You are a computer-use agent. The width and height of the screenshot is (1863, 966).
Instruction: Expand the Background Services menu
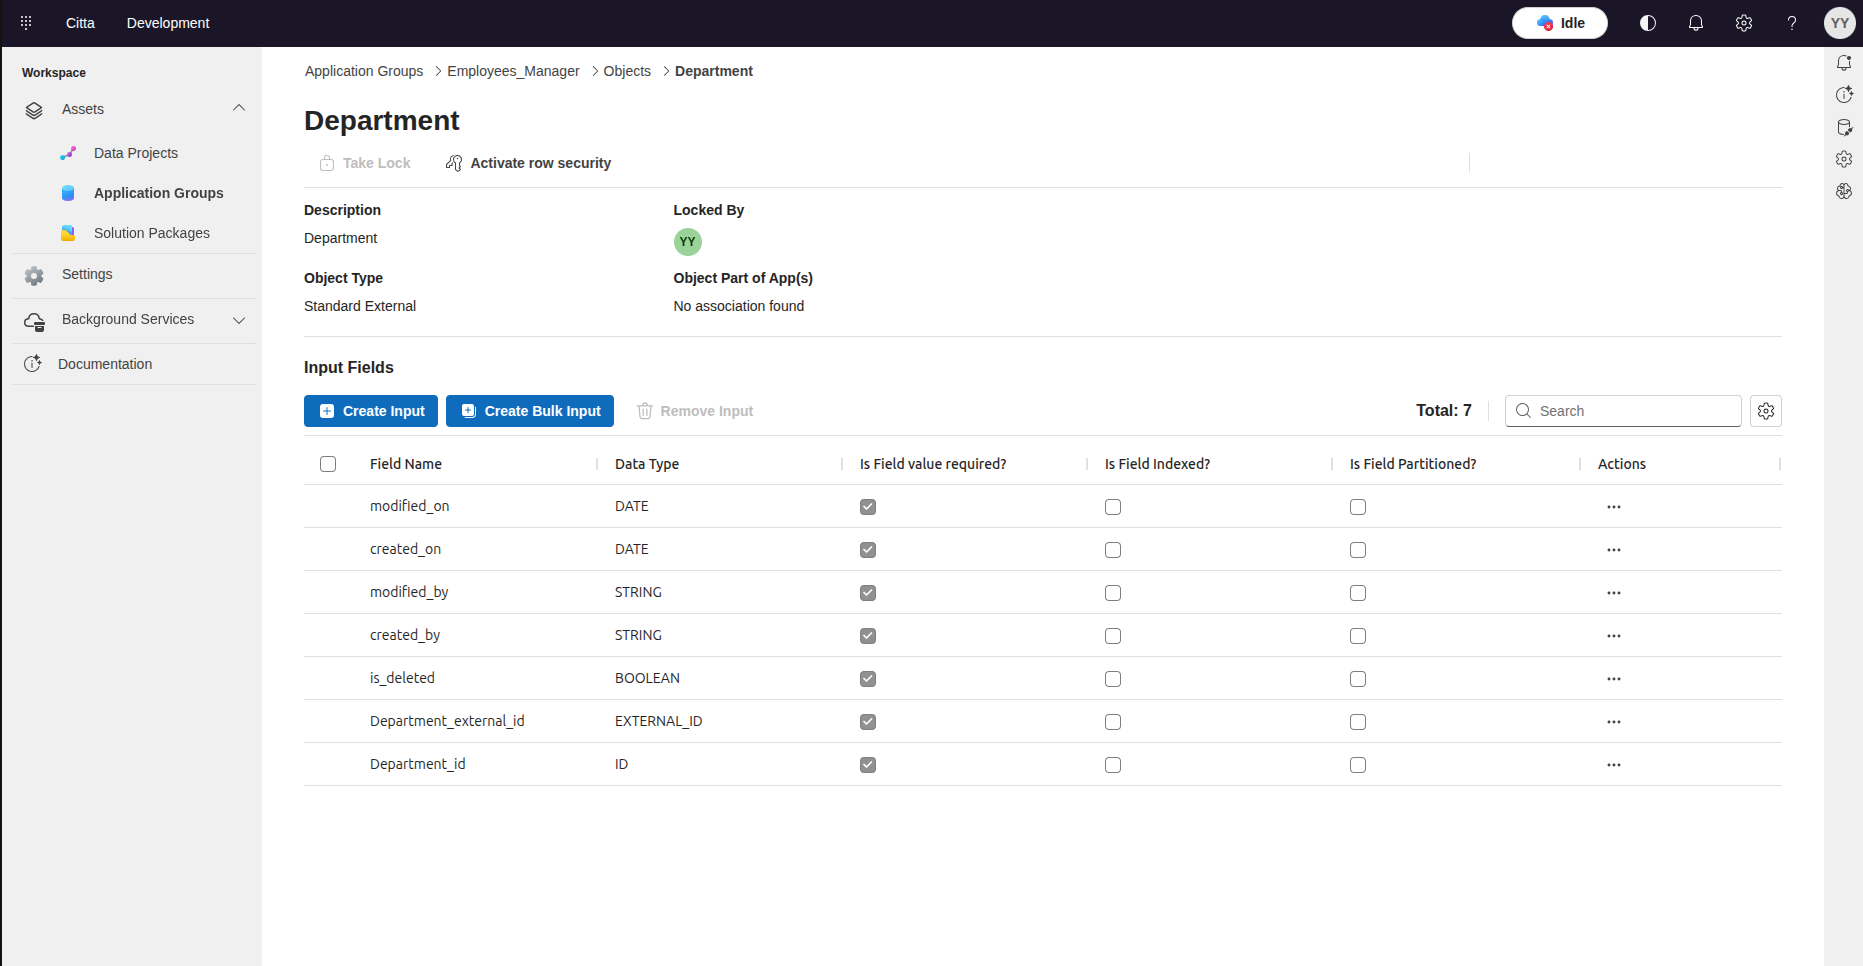pos(239,320)
